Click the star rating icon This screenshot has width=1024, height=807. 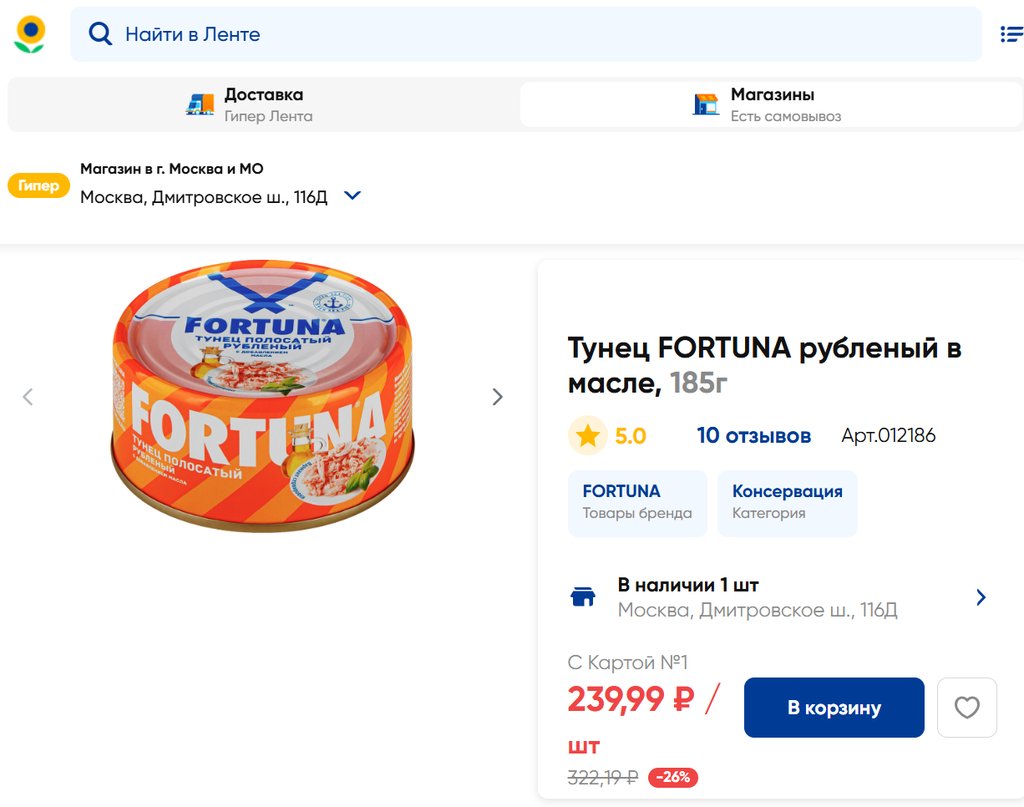(587, 436)
